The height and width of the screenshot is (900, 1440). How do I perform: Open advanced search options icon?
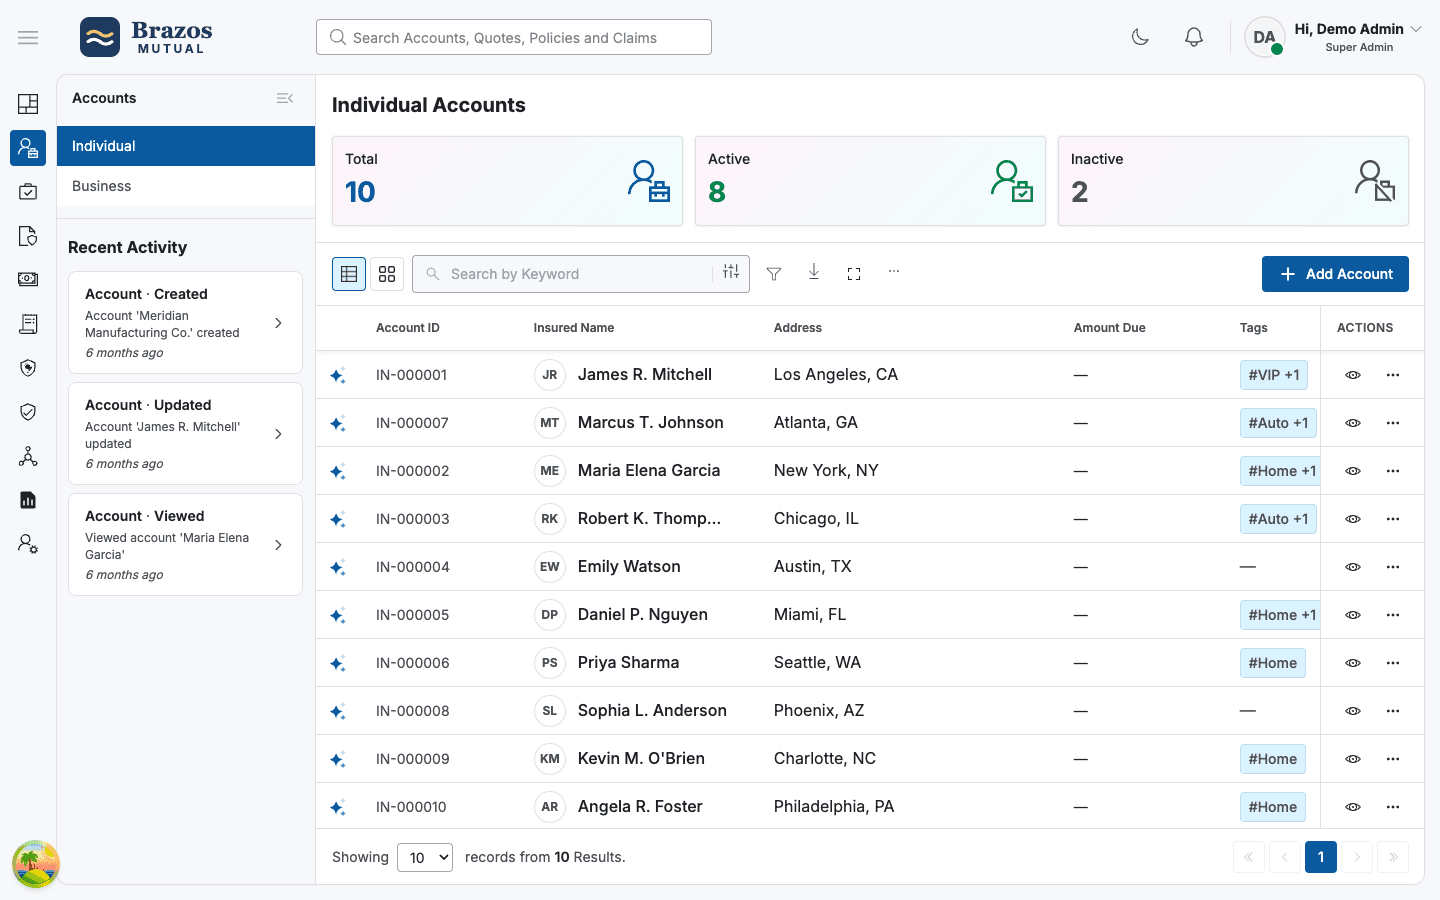tap(731, 272)
